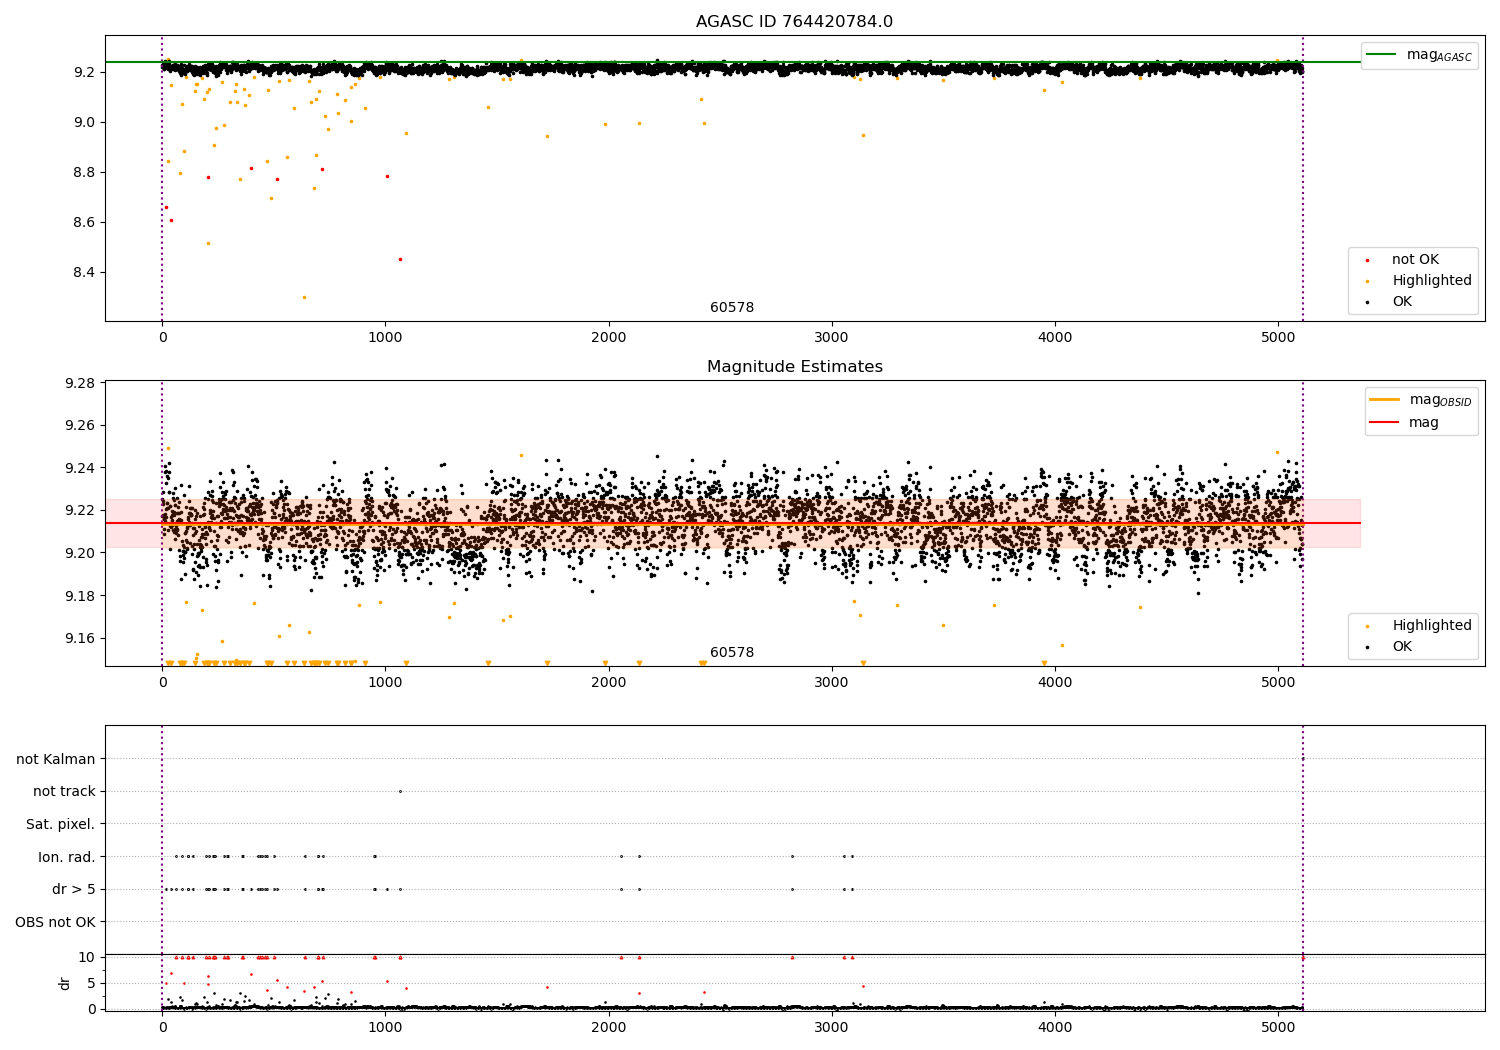Click the 'OBS not OK' row label
Viewport: 1500px width, 1050px height.
pos(55,922)
